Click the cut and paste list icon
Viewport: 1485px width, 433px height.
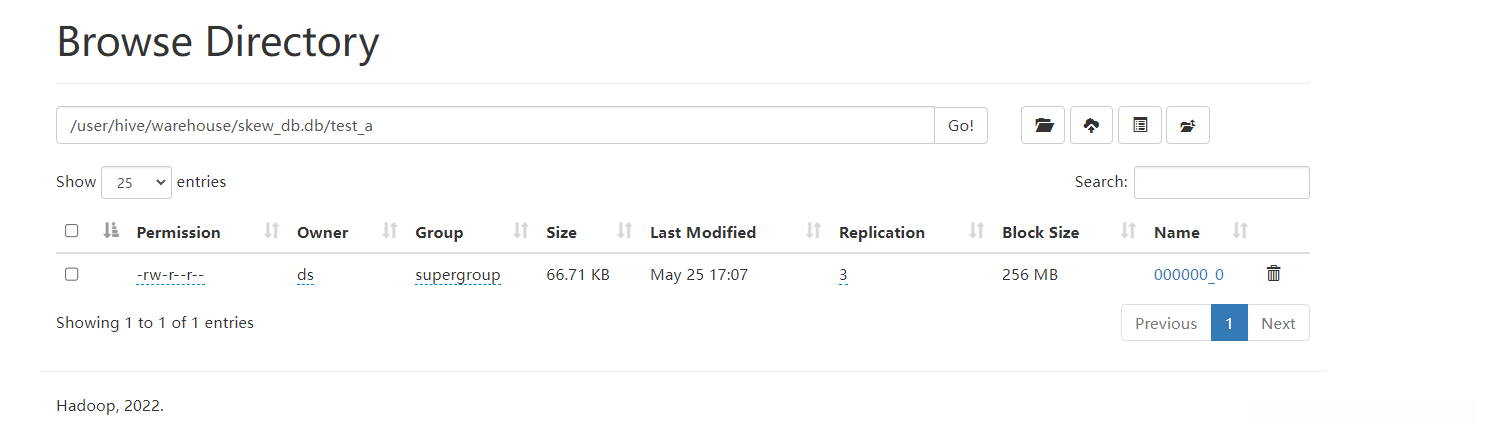[x=1140, y=126]
